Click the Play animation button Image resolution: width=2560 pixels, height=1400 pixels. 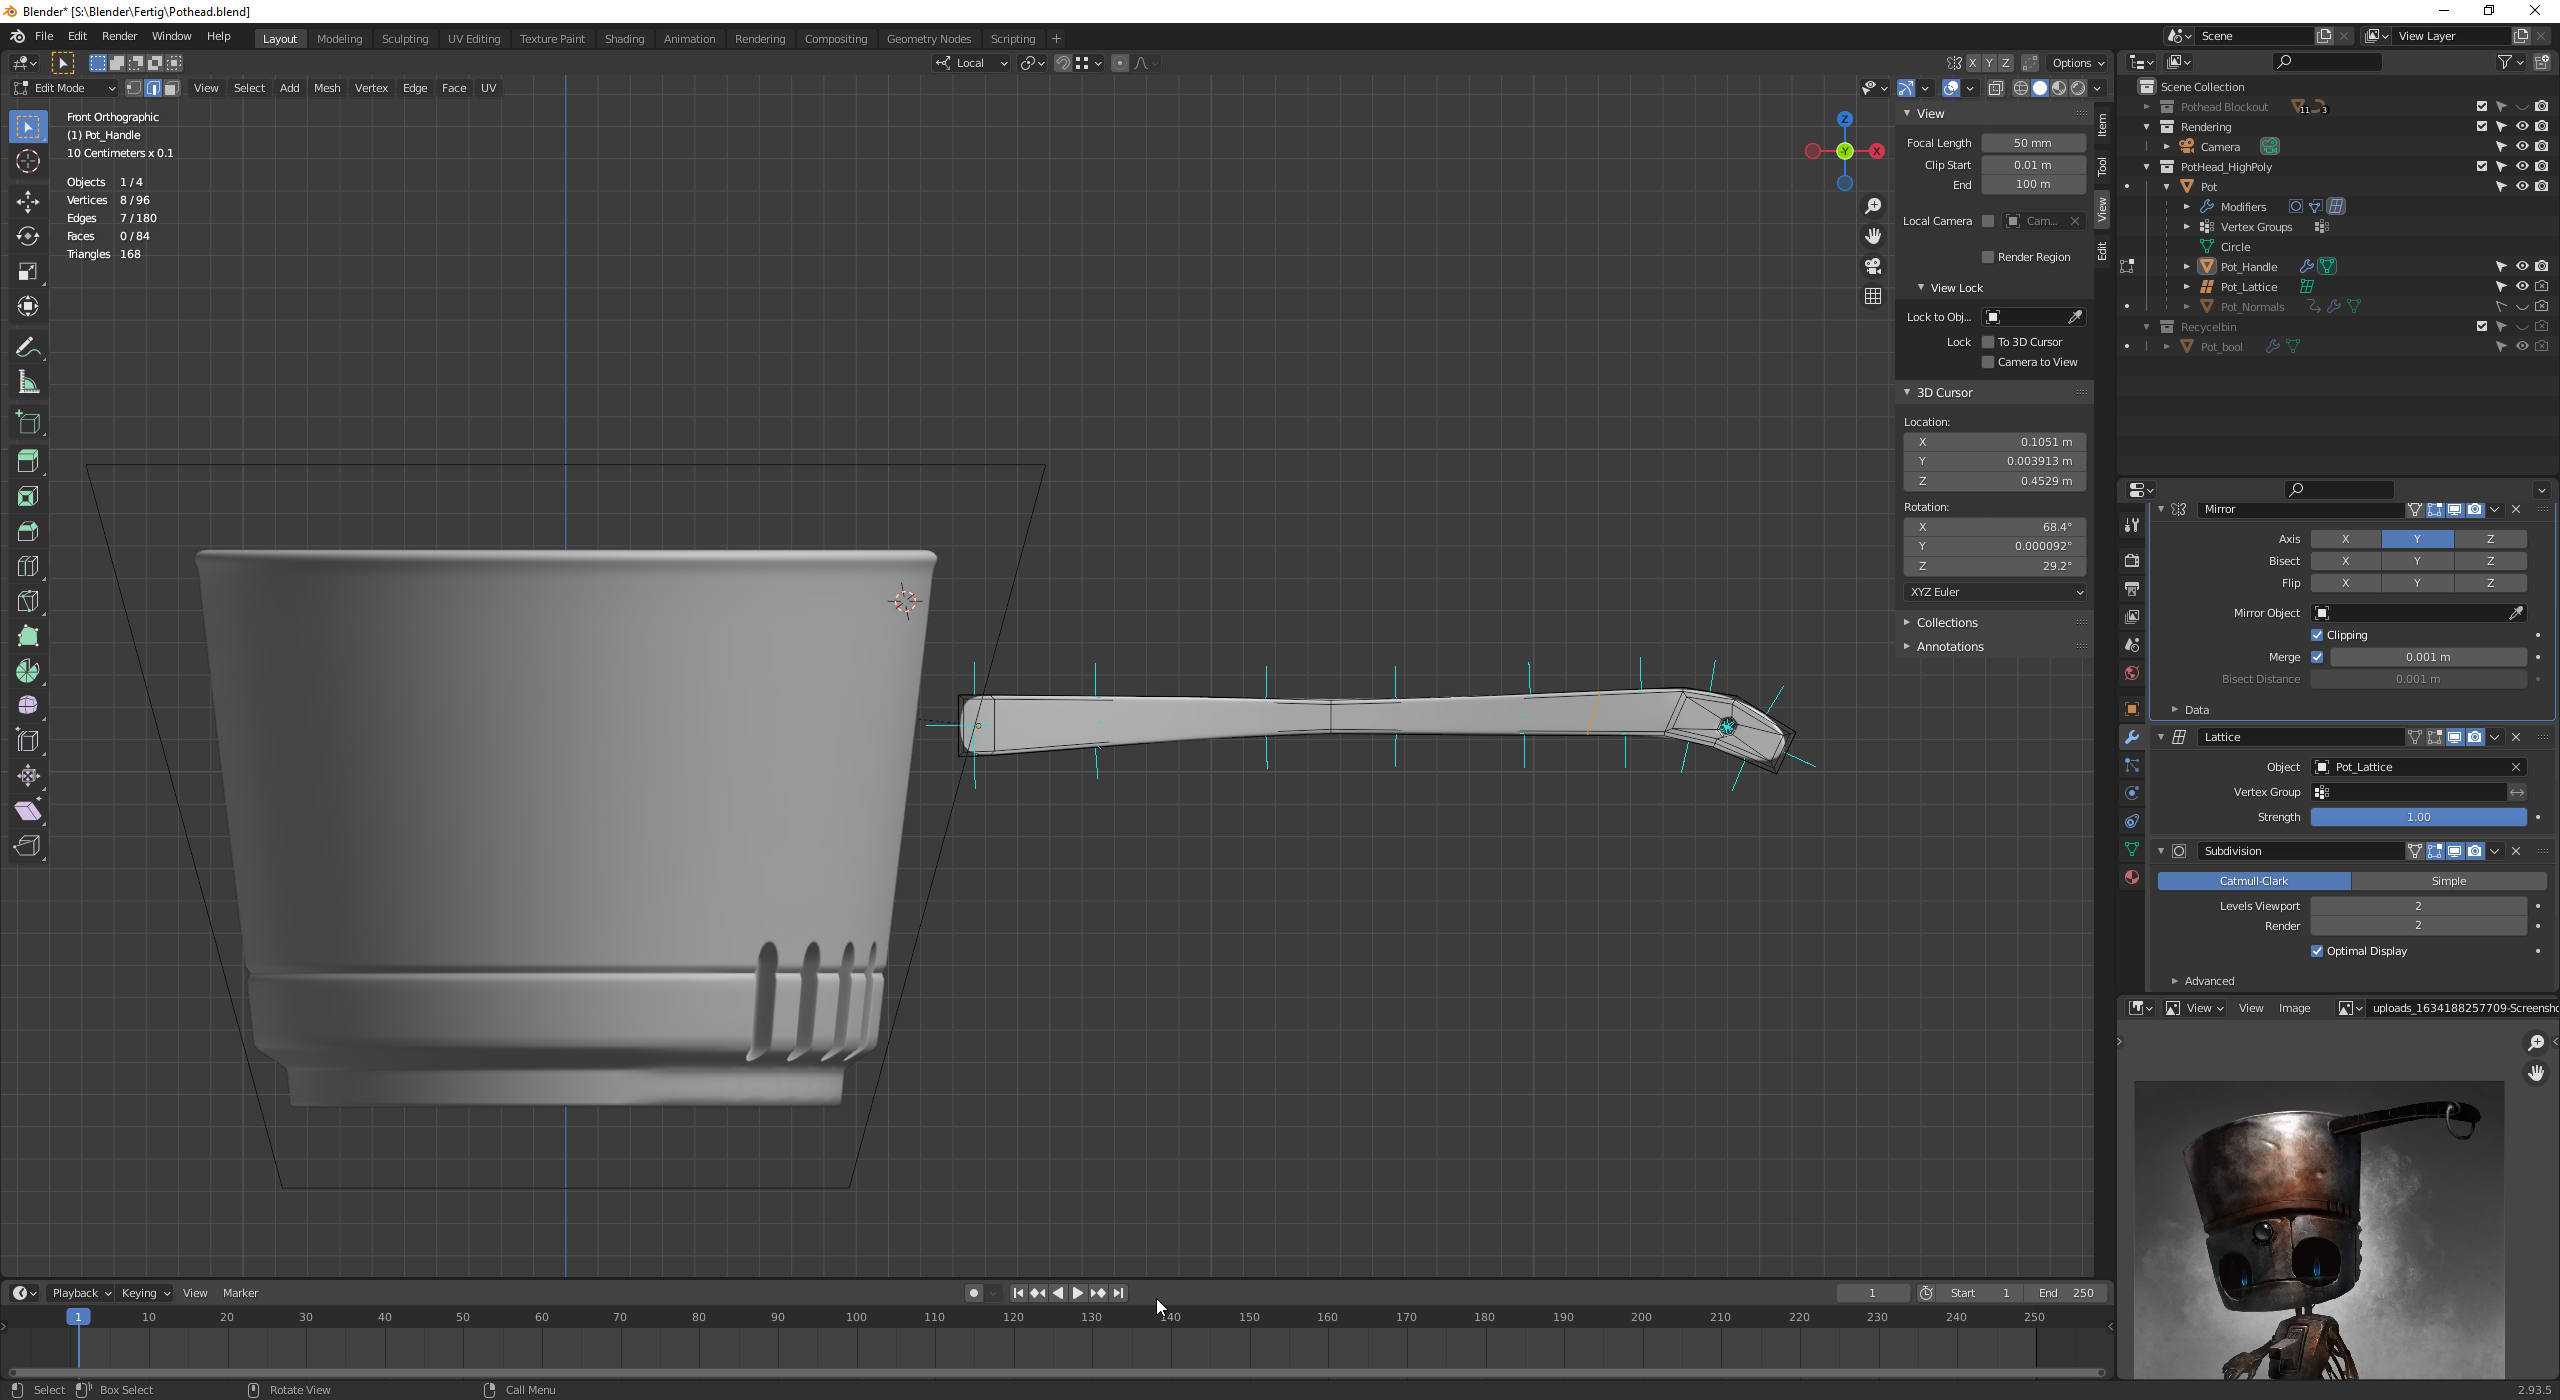pos(1078,1293)
